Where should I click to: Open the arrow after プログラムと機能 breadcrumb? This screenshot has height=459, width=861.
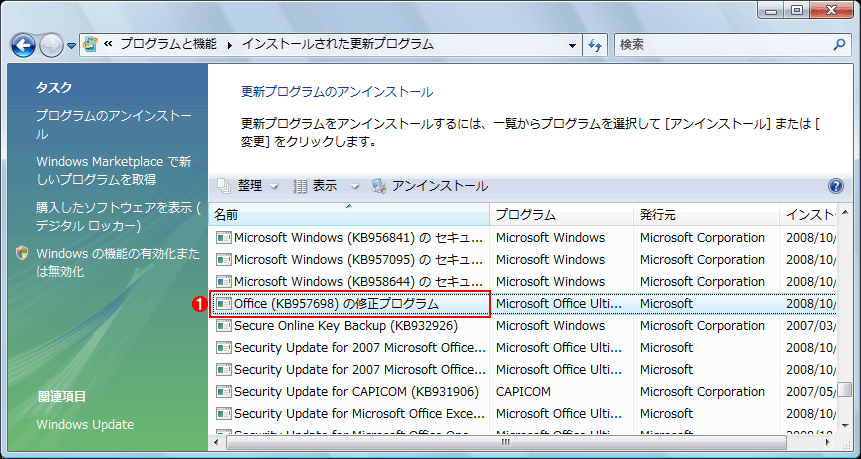(230, 45)
